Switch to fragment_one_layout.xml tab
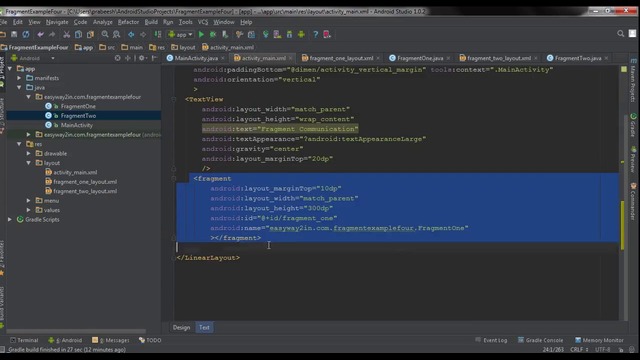The height and width of the screenshot is (360, 640). 341,58
